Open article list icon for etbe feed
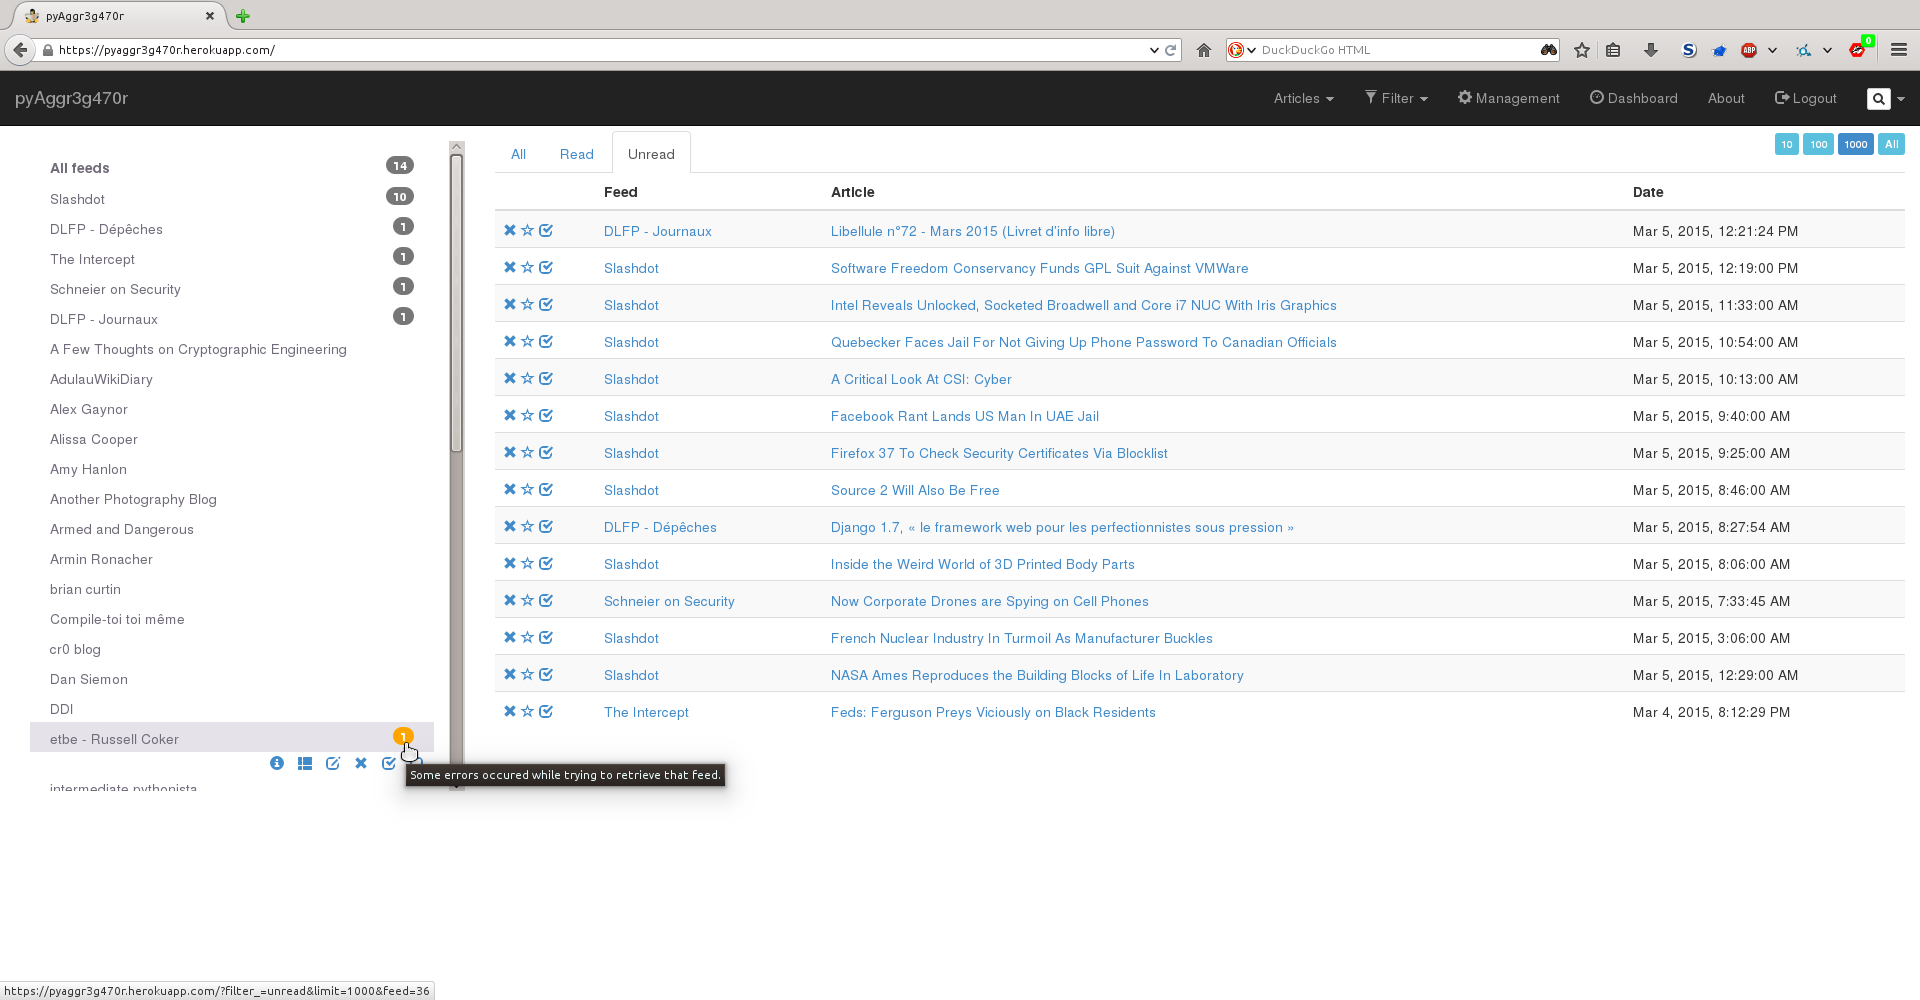Screen dimensions: 1920x1000 tap(305, 763)
